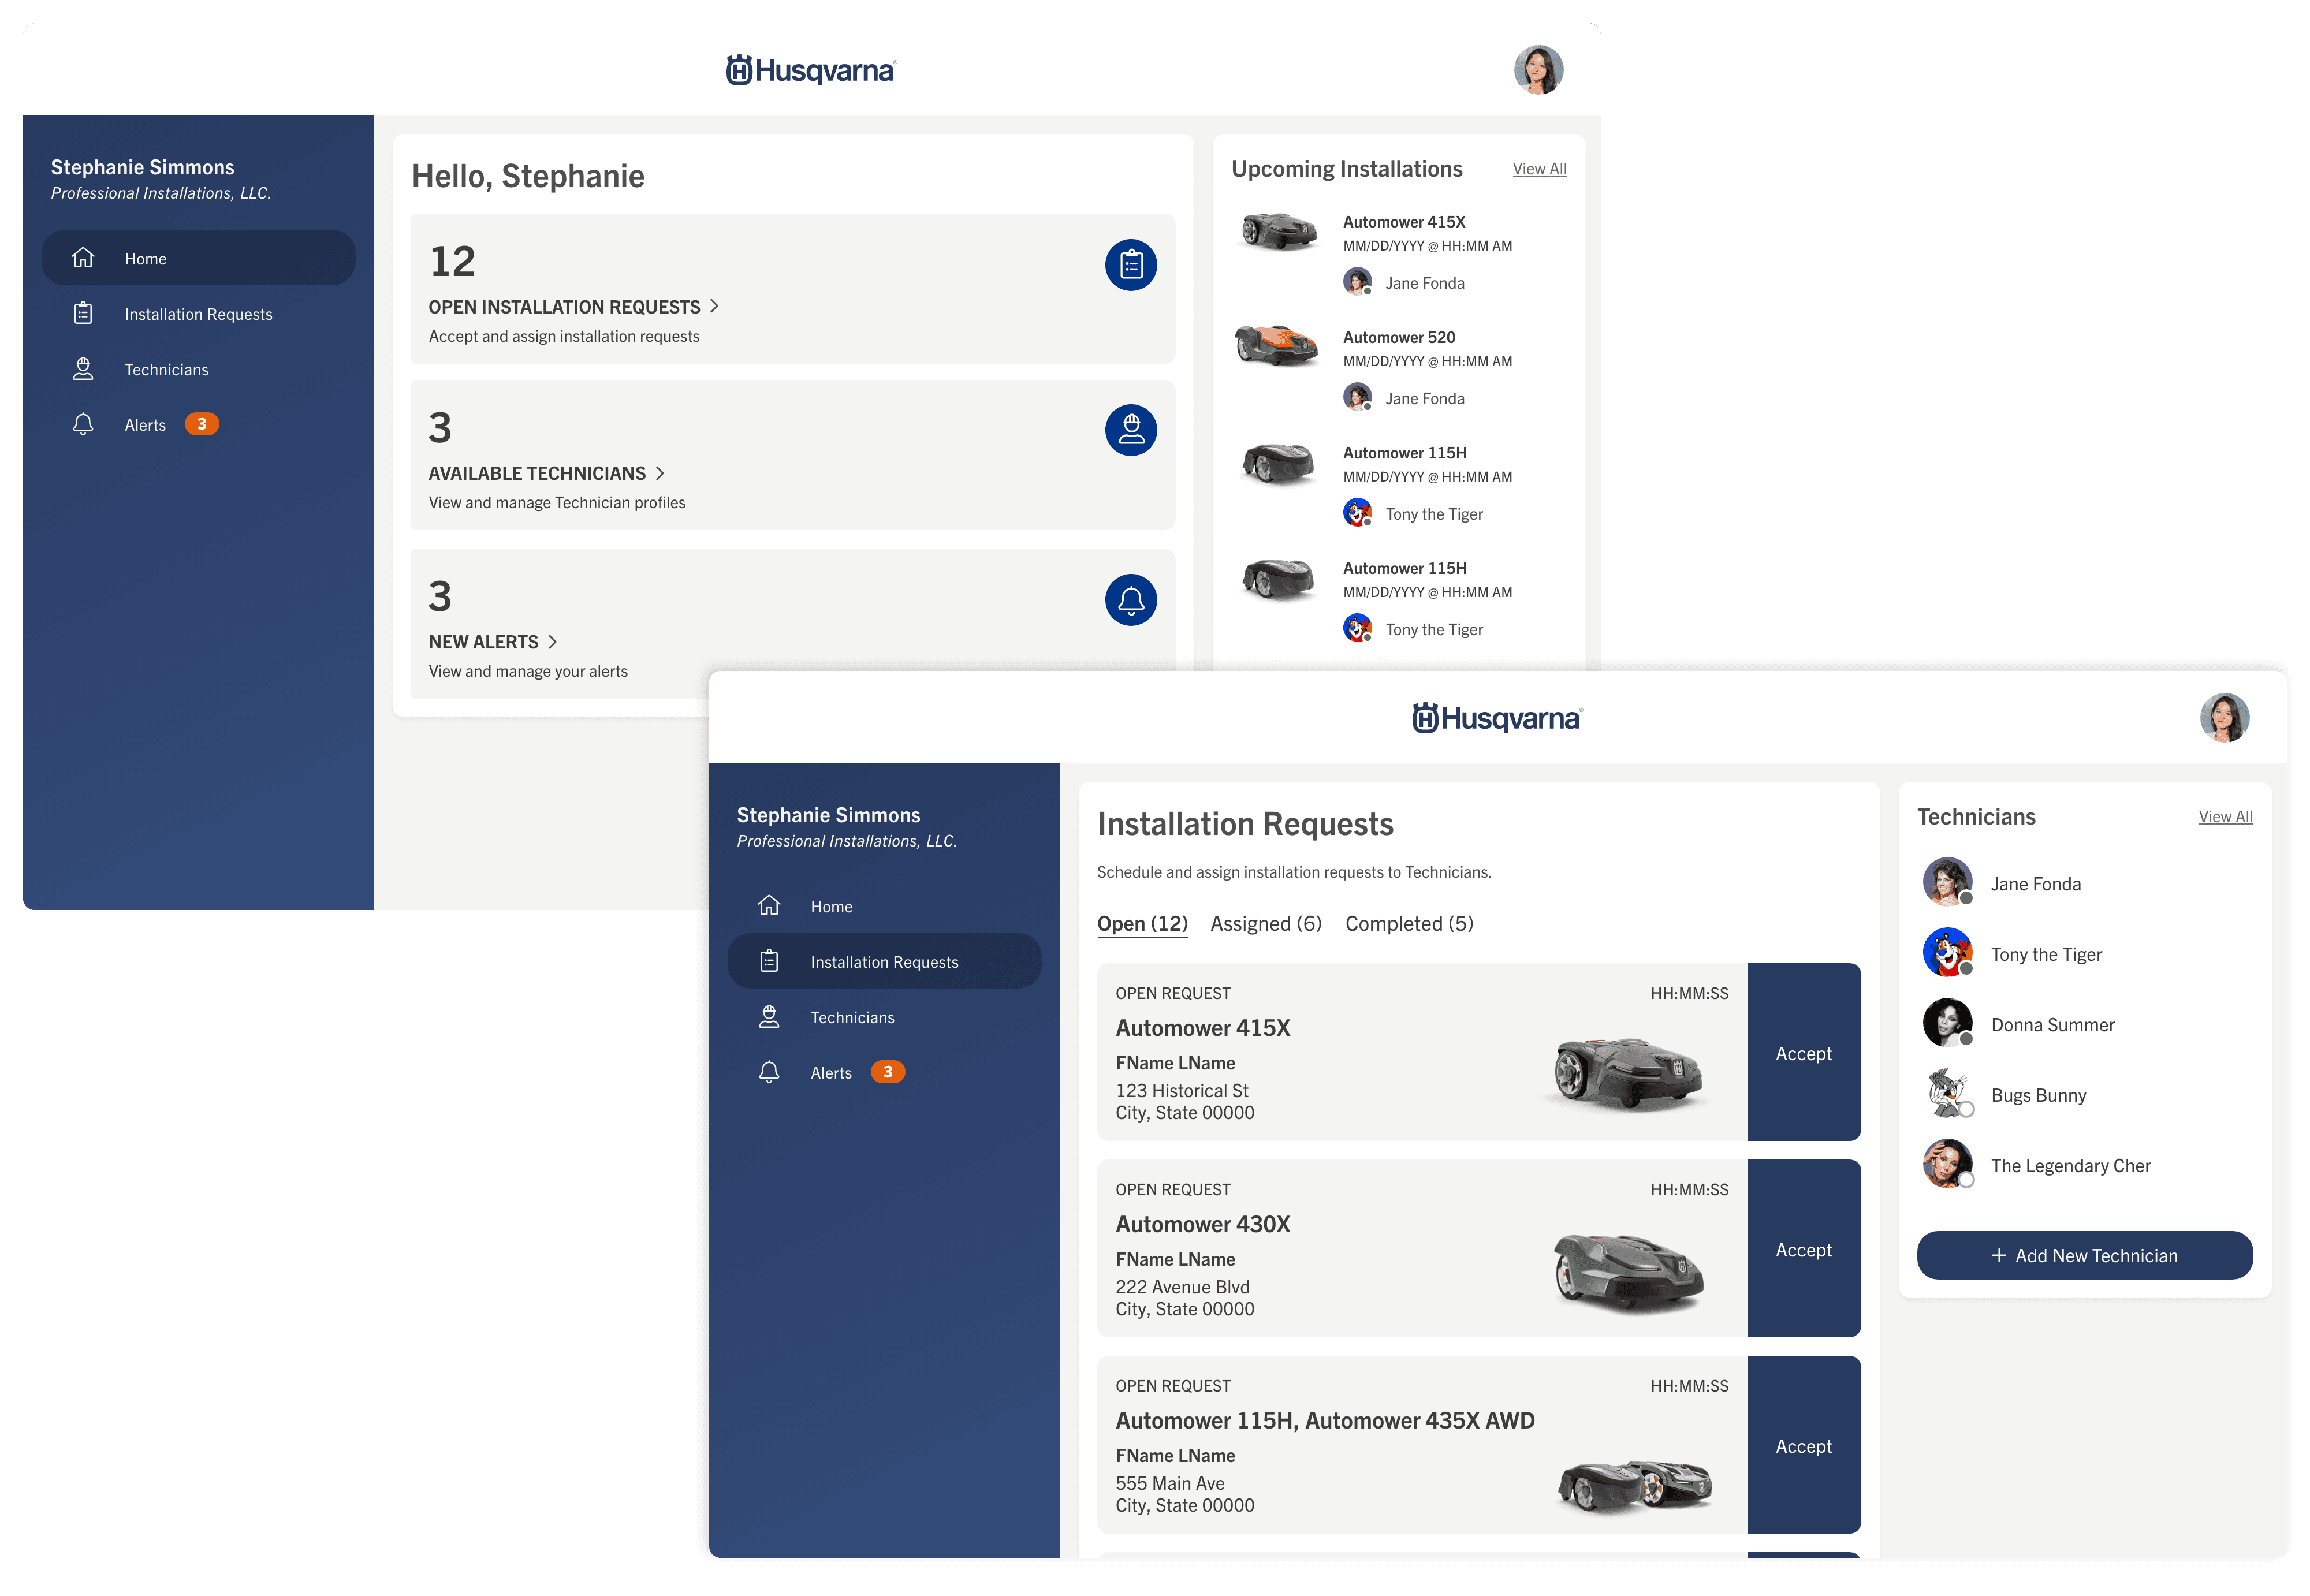Click round bell icon on New Alerts card
The image size is (2310, 1596).
(1131, 600)
